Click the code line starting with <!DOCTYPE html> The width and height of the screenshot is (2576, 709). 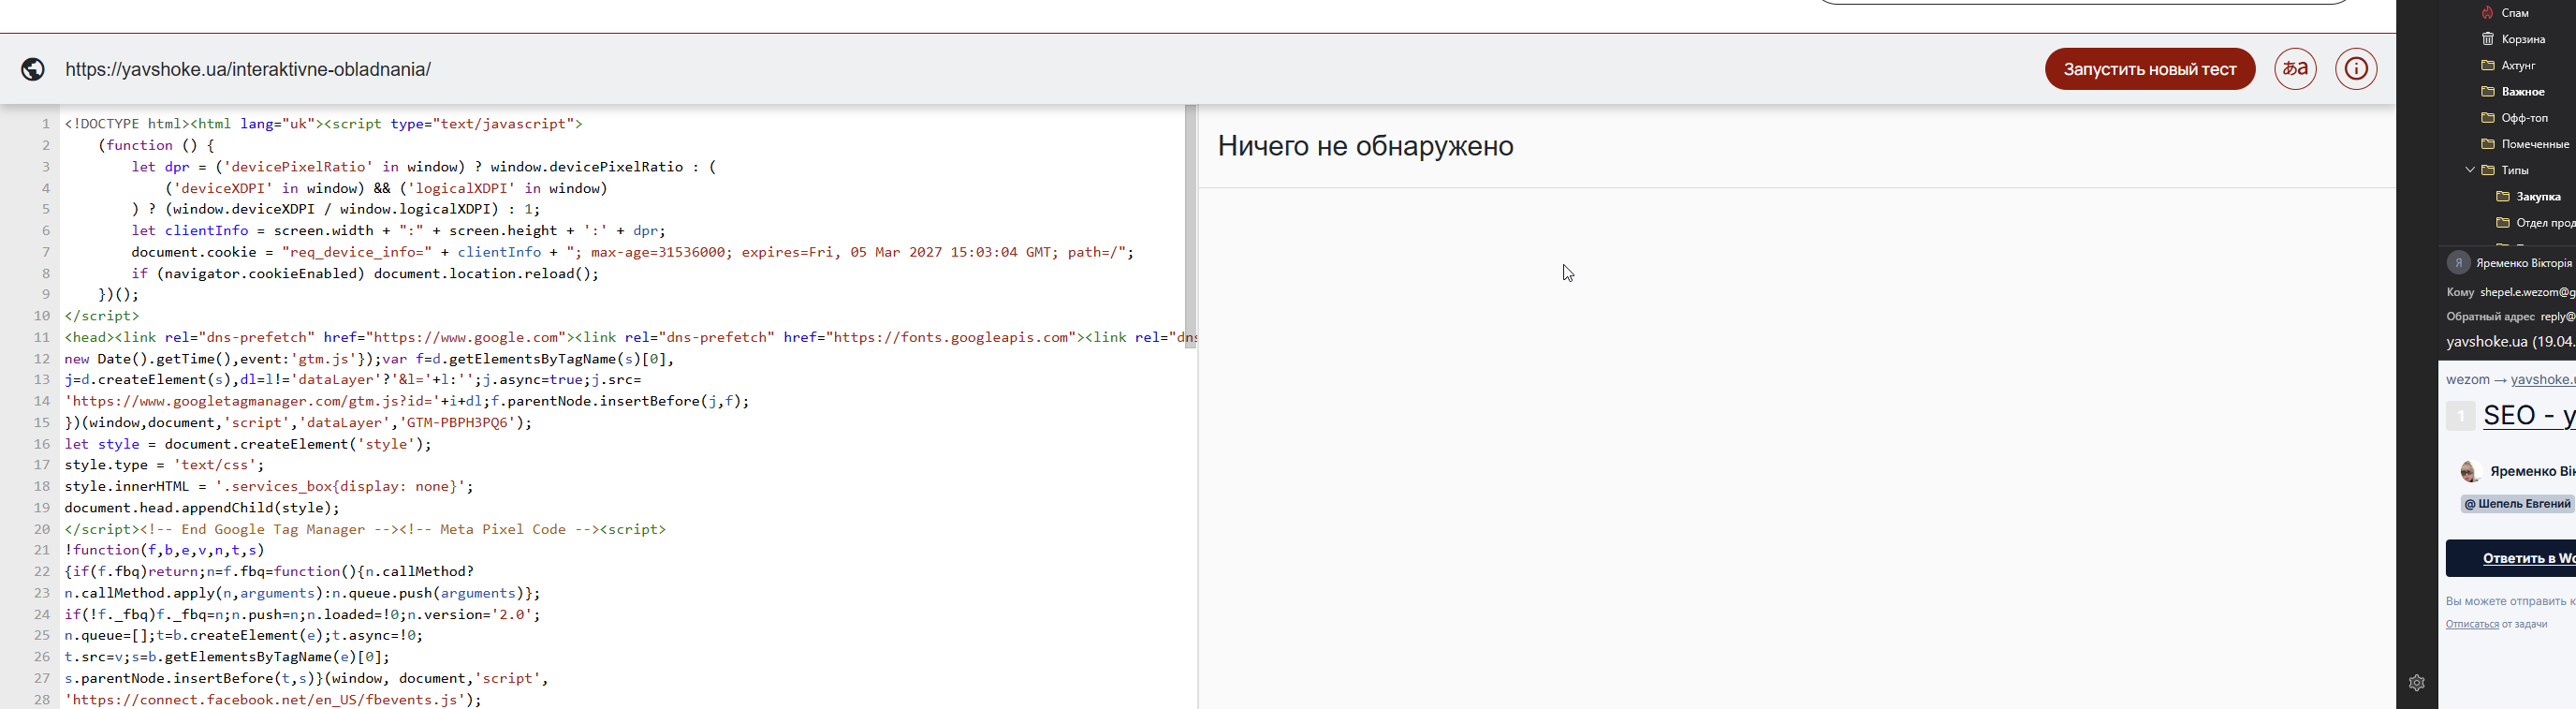(x=323, y=124)
